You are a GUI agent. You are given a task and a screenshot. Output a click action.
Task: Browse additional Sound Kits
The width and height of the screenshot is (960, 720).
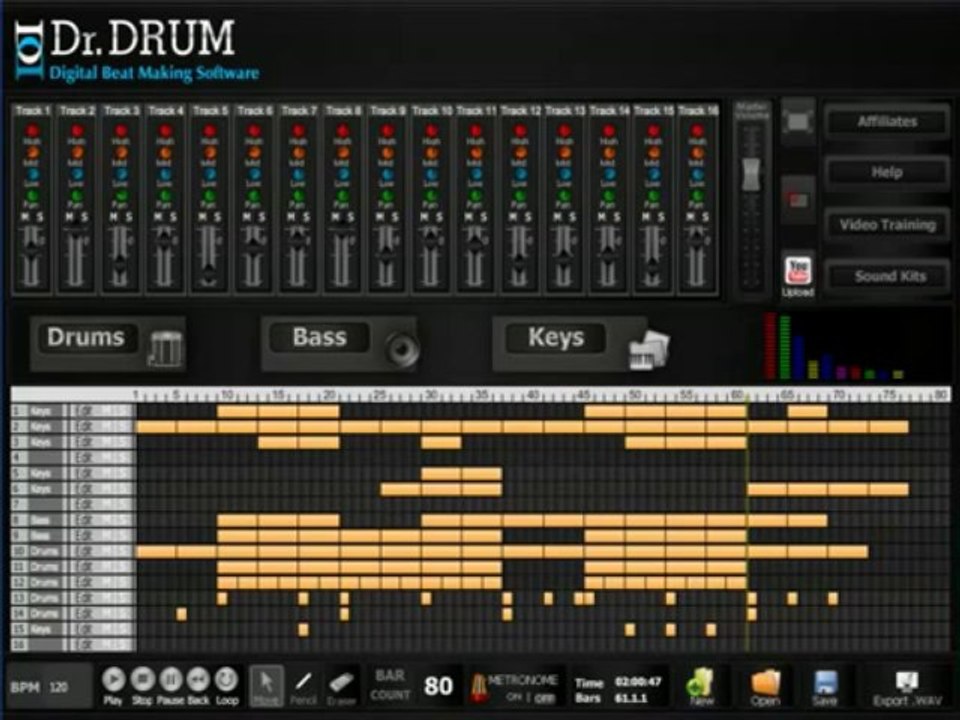point(889,276)
